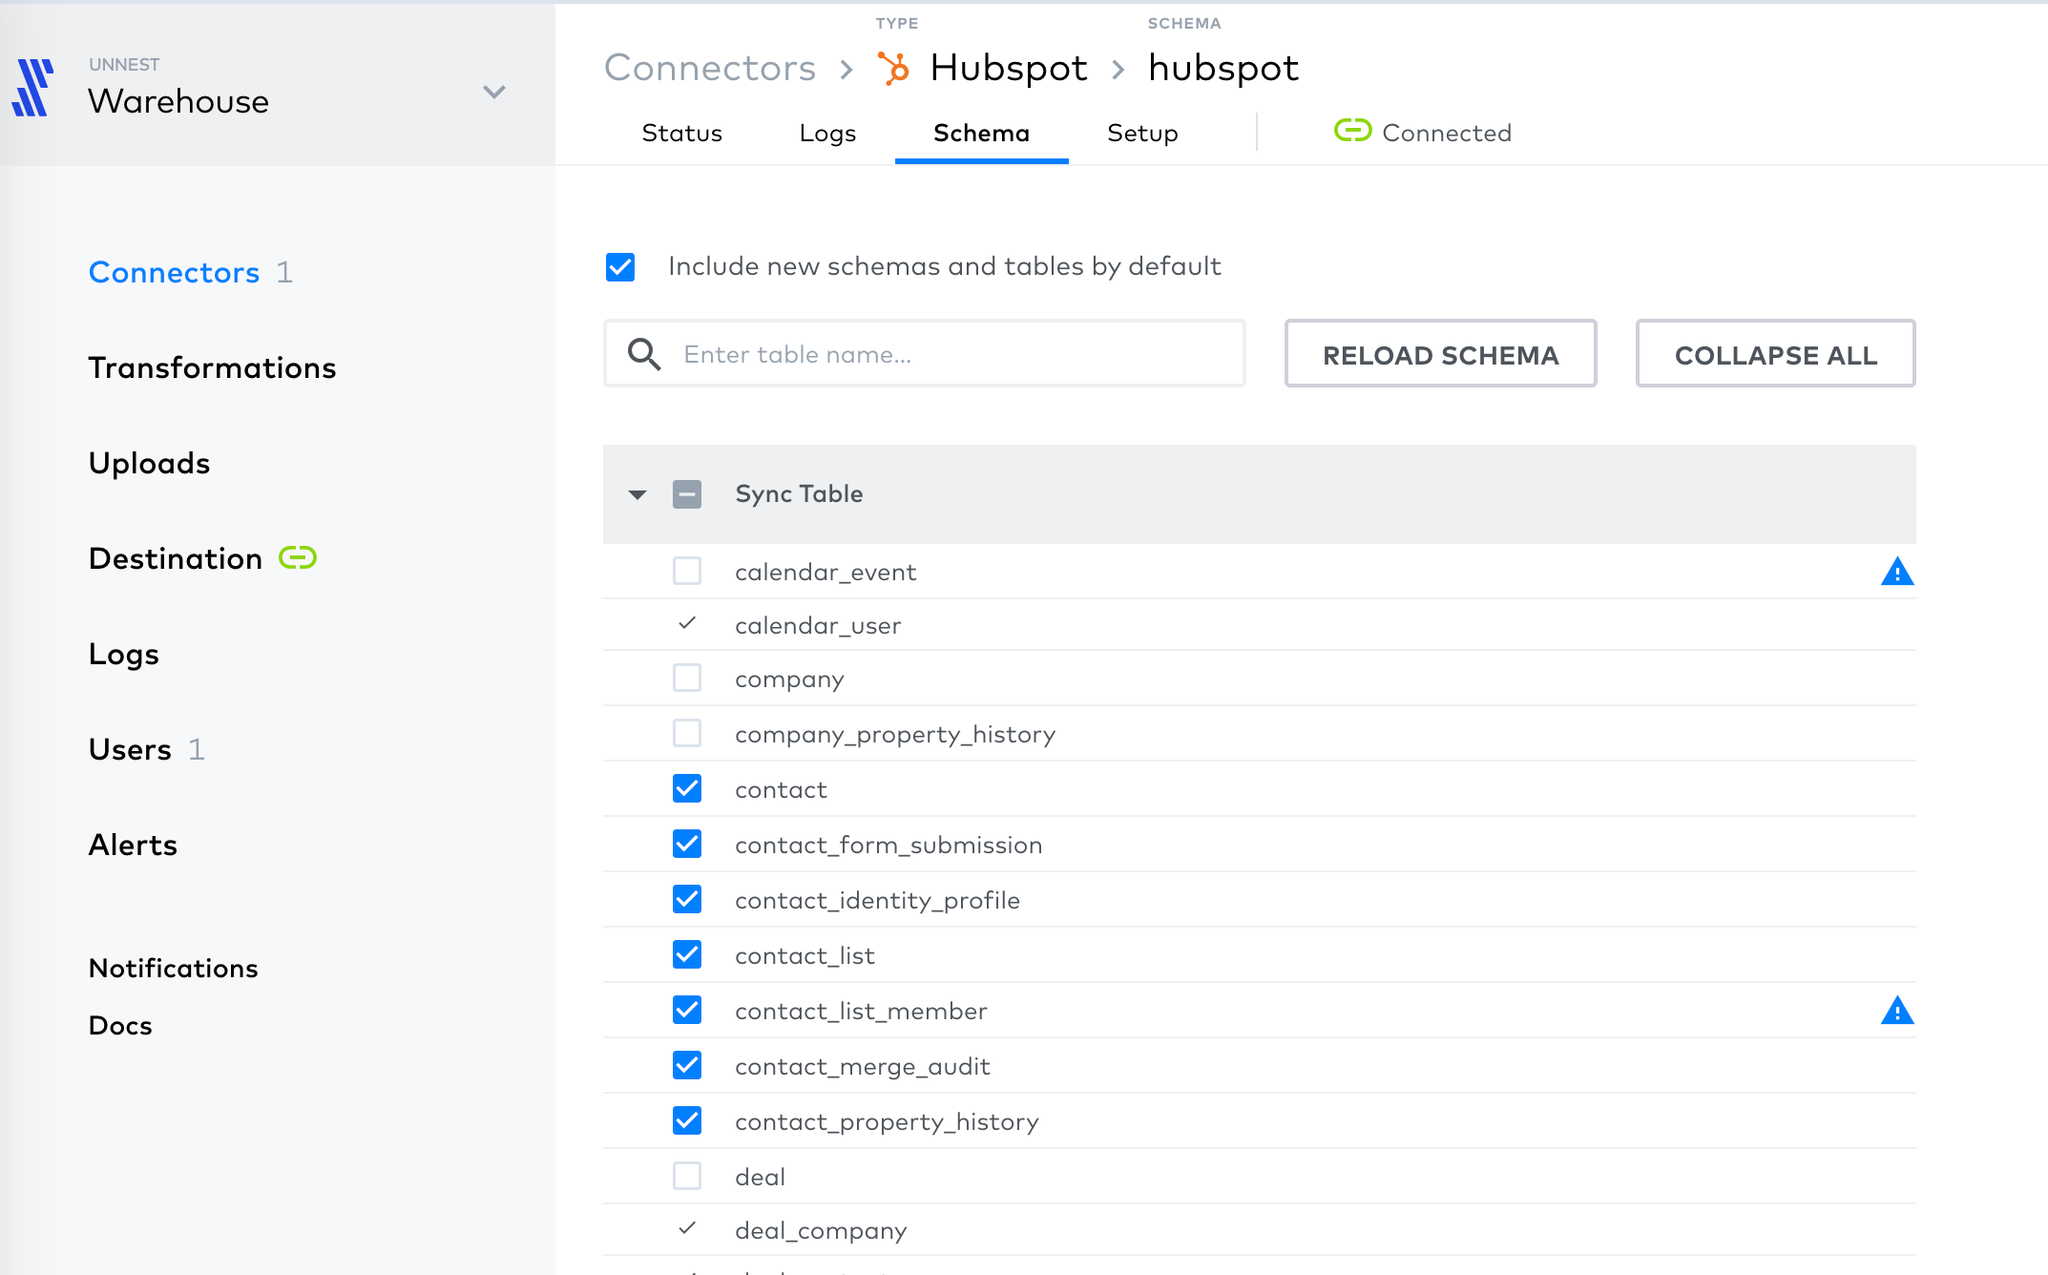
Task: Uncheck Include new schemas by default
Action: point(620,267)
